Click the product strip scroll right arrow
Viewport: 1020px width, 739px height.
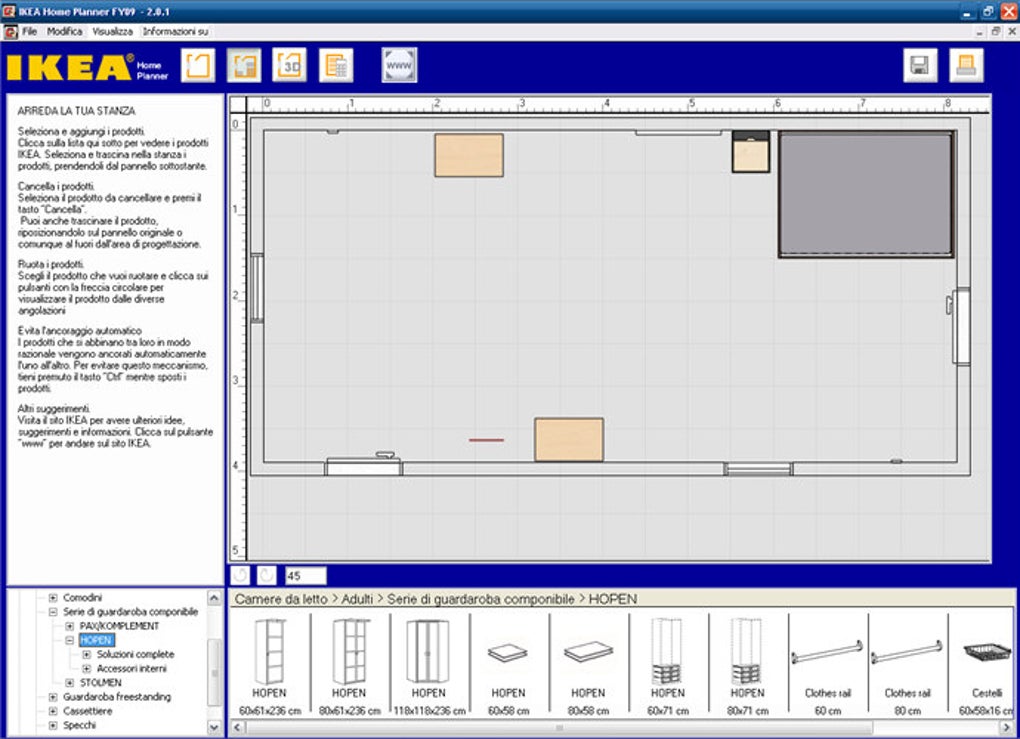tap(1007, 727)
